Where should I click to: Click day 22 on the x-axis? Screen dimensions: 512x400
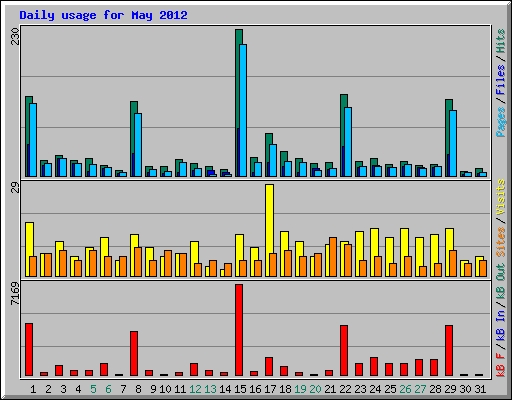click(345, 389)
